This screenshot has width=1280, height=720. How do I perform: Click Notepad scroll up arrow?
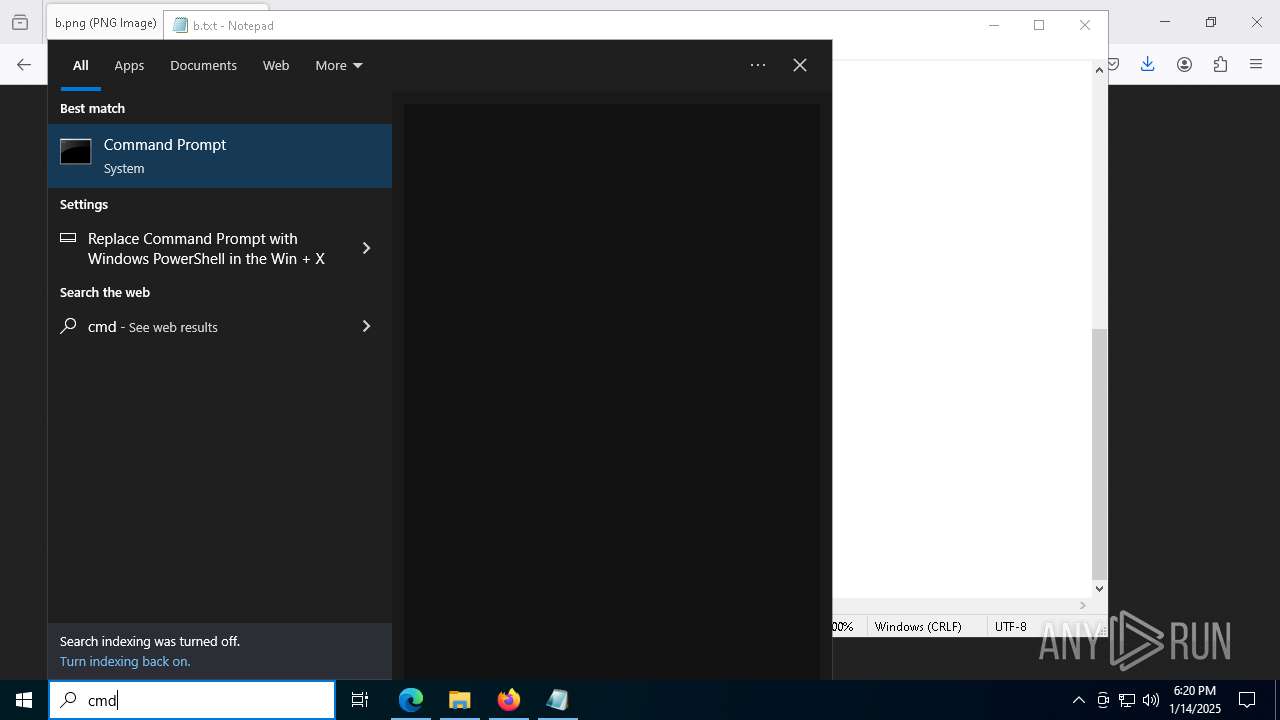click(x=1099, y=70)
